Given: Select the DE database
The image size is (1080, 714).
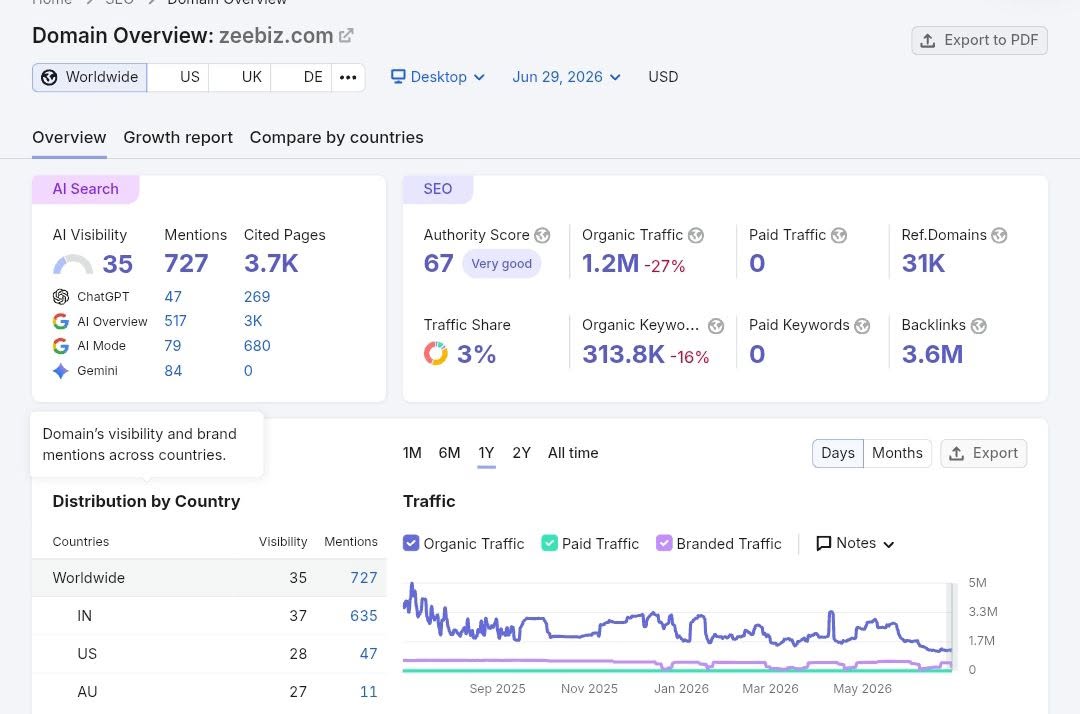Looking at the screenshot, I should point(302,77).
